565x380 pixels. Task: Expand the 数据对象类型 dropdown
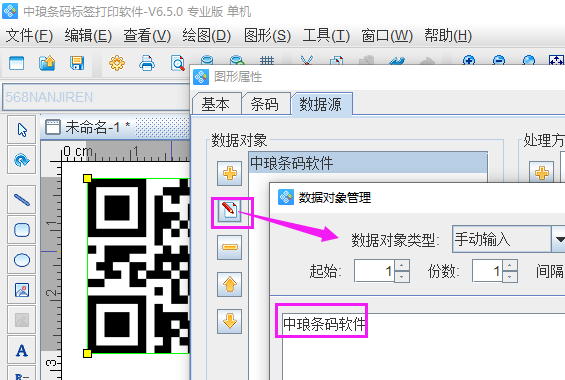(x=558, y=239)
